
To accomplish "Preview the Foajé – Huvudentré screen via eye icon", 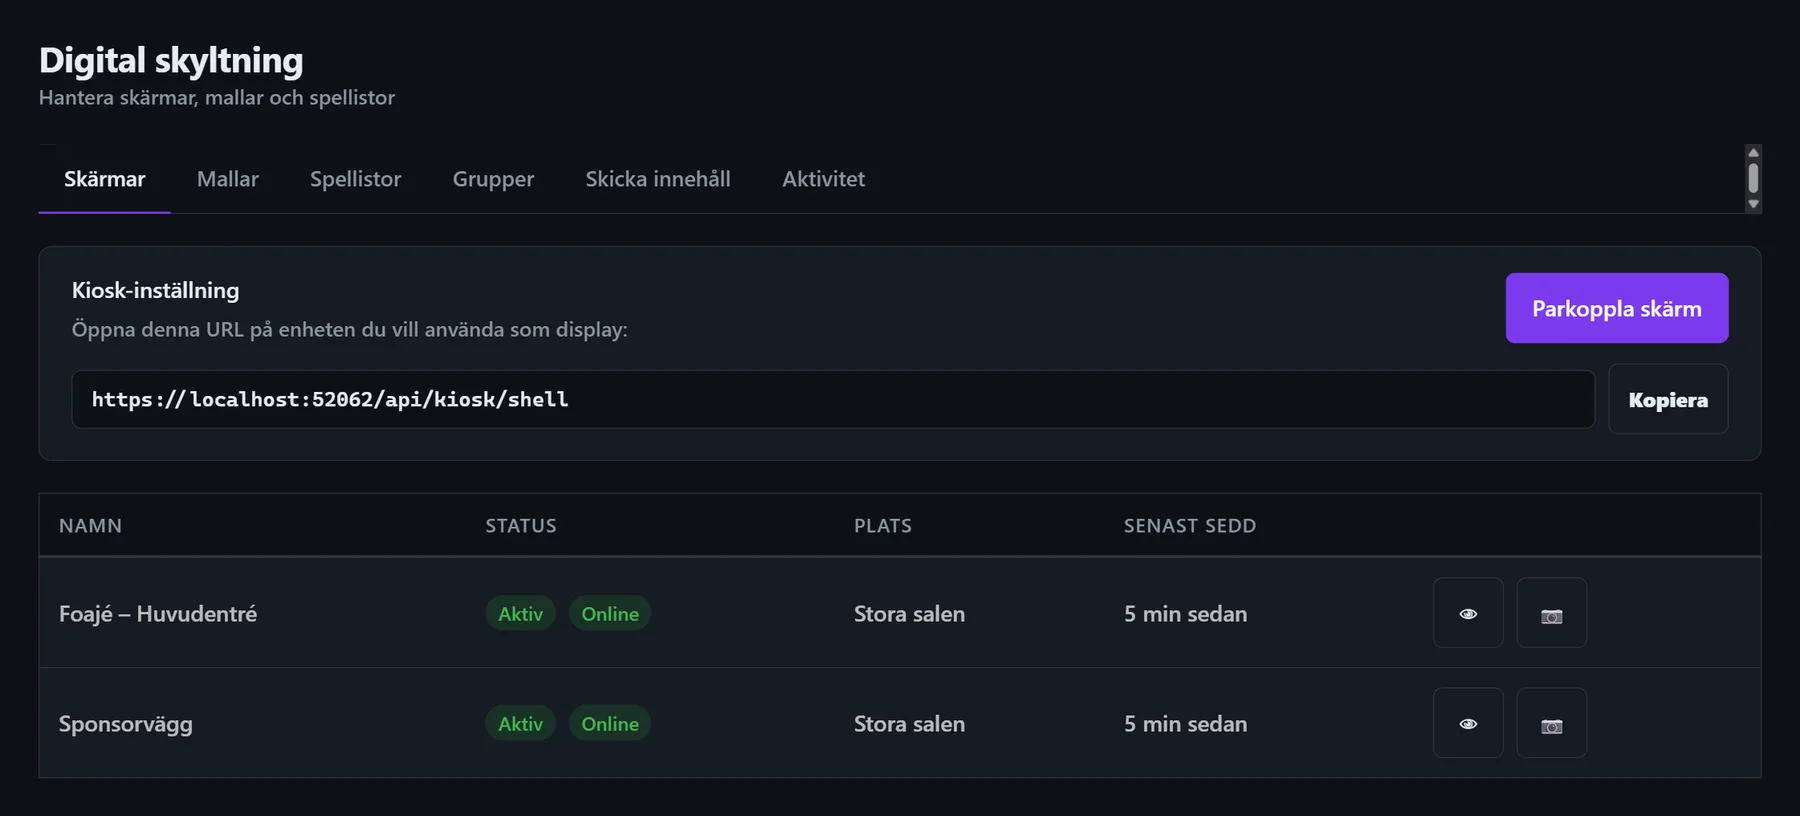I will coord(1468,613).
